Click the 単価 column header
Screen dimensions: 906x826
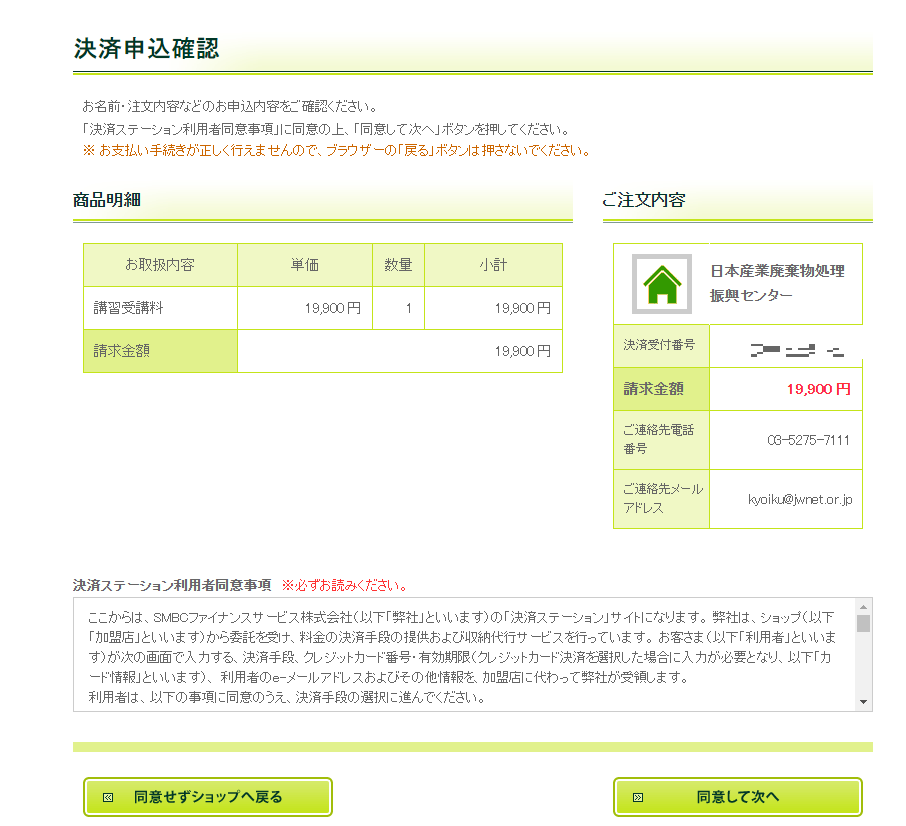pos(304,265)
